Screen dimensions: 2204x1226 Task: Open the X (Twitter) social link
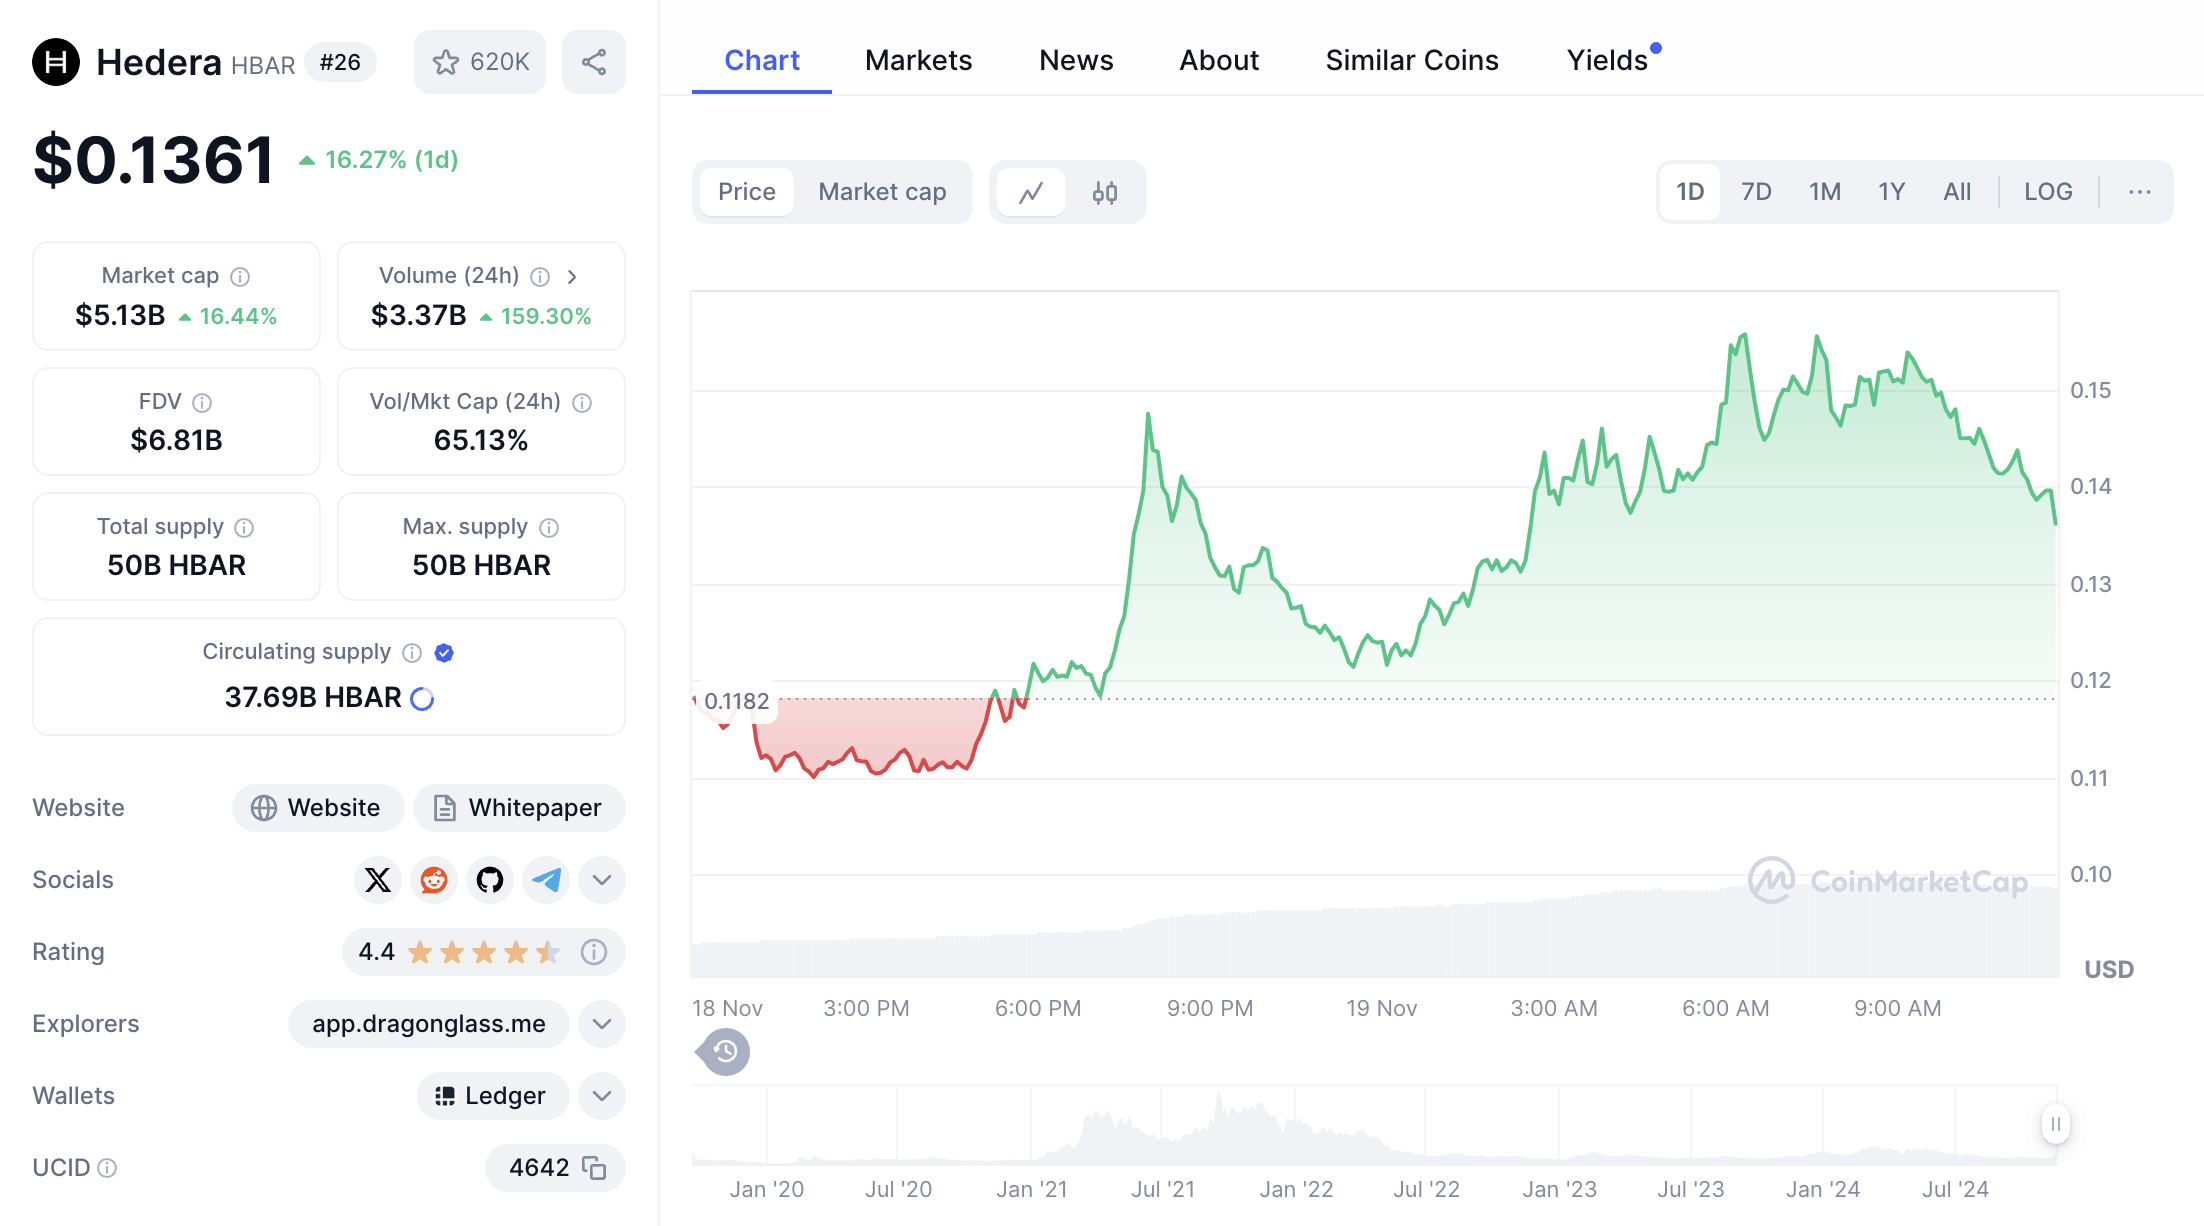(x=378, y=880)
